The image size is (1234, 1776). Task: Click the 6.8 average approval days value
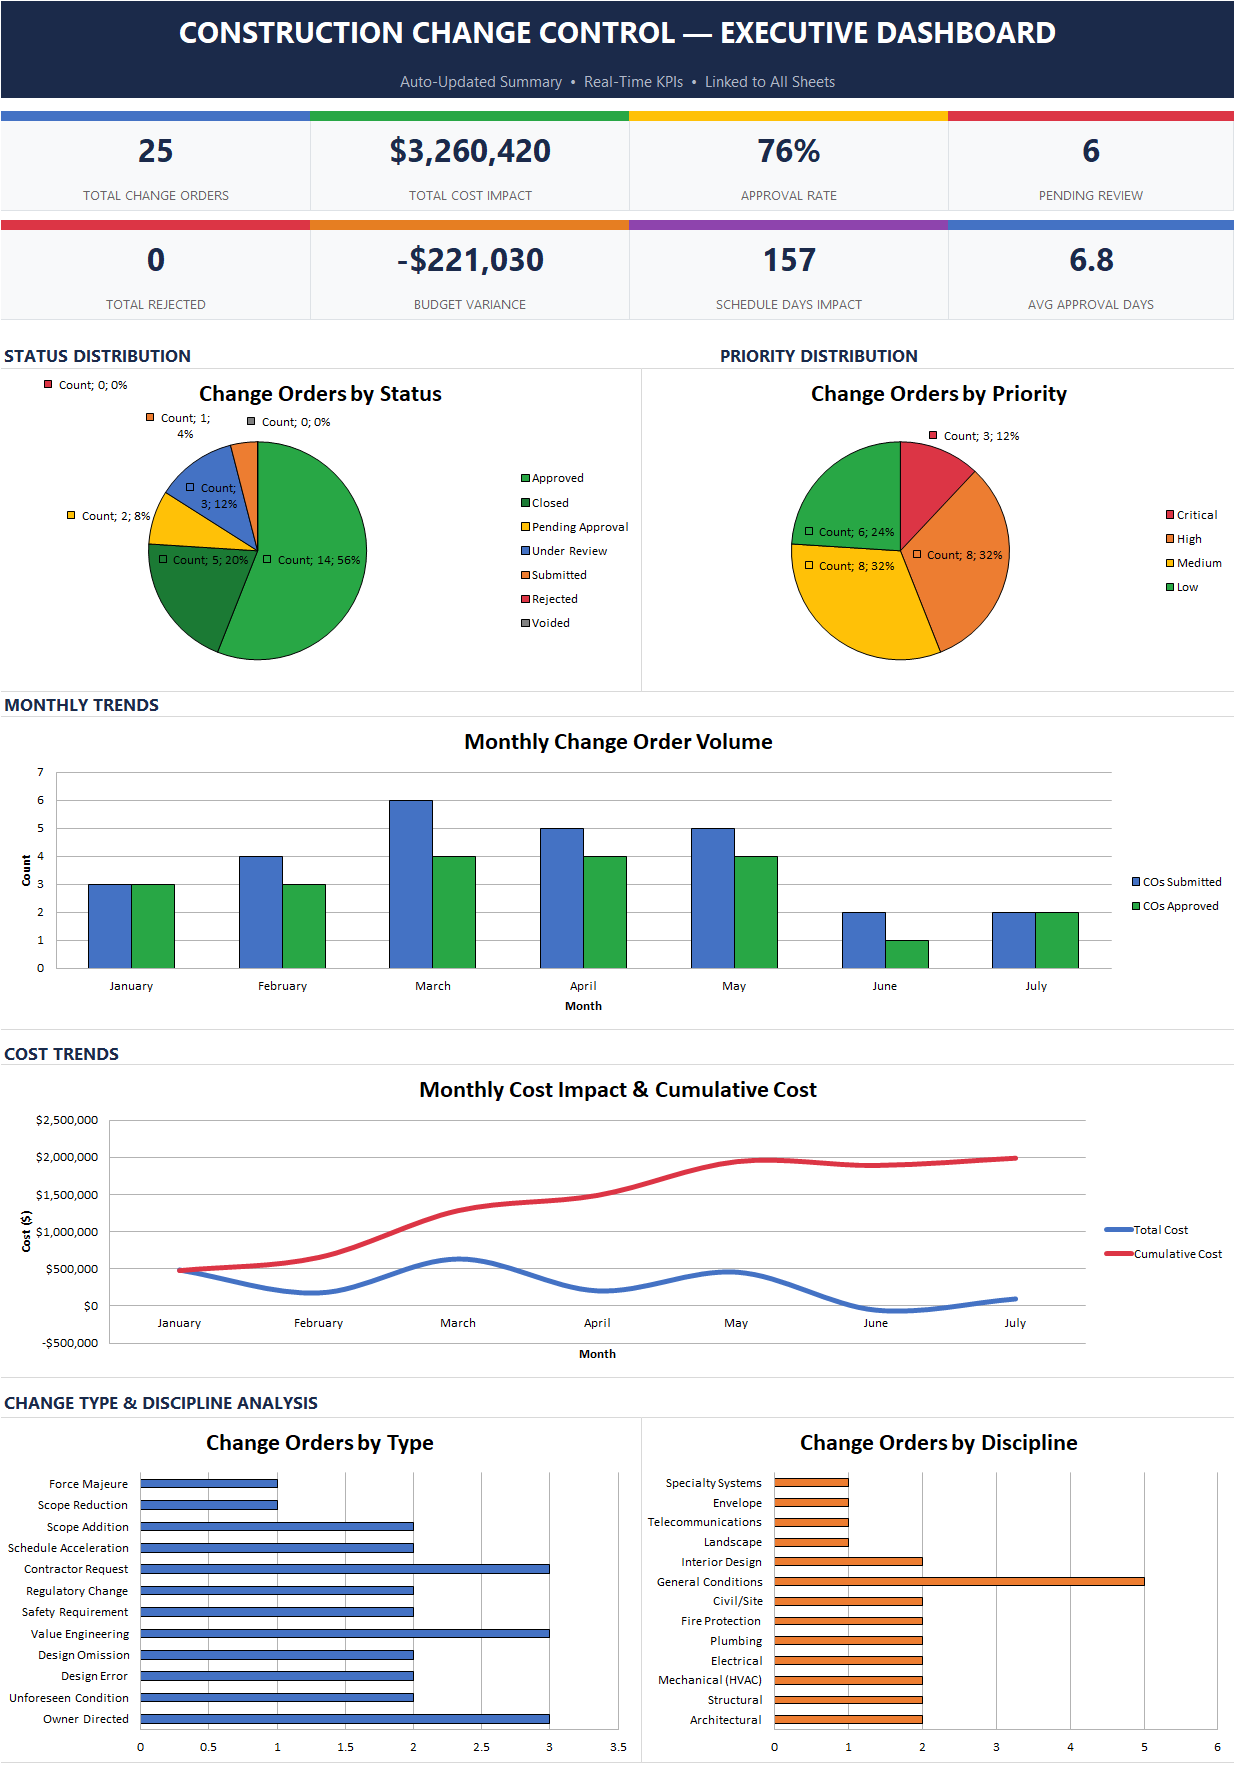[x=1091, y=260]
